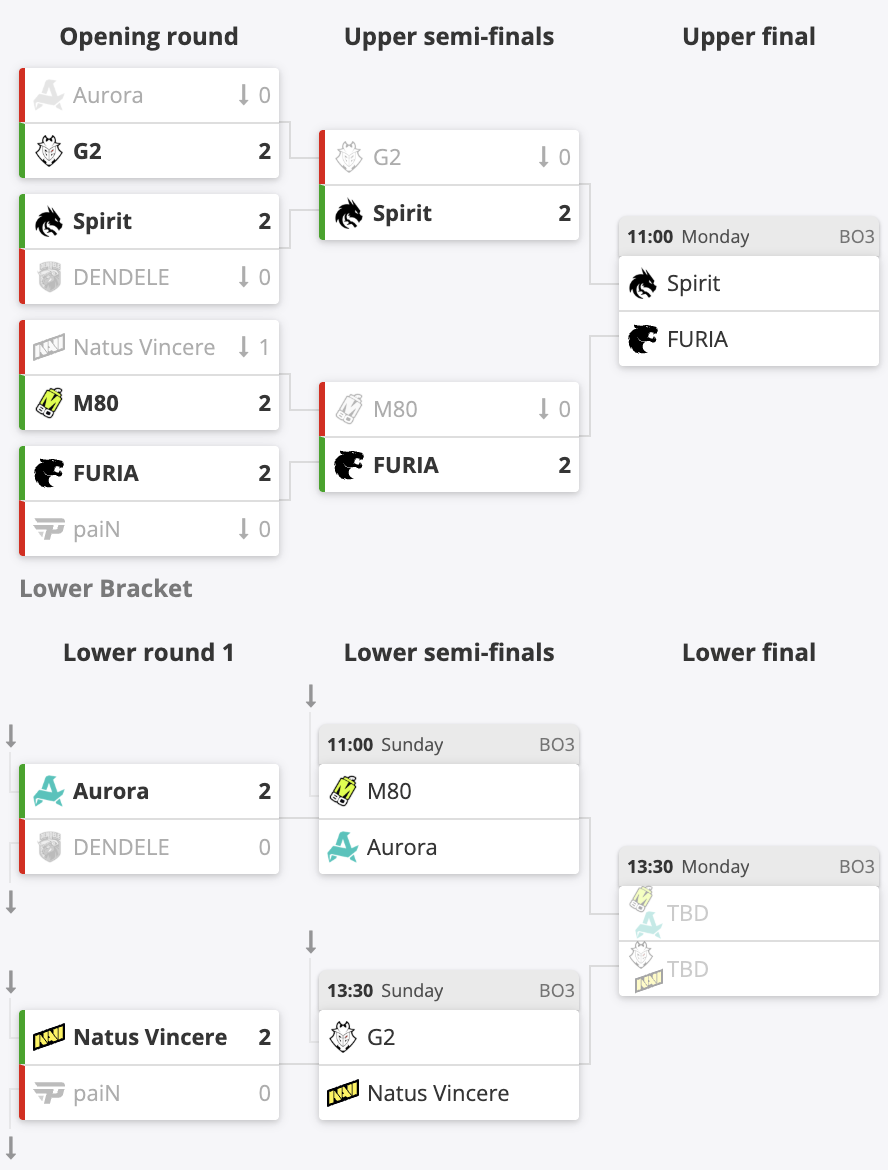Click the M80 winner row in Opening round

click(x=149, y=403)
